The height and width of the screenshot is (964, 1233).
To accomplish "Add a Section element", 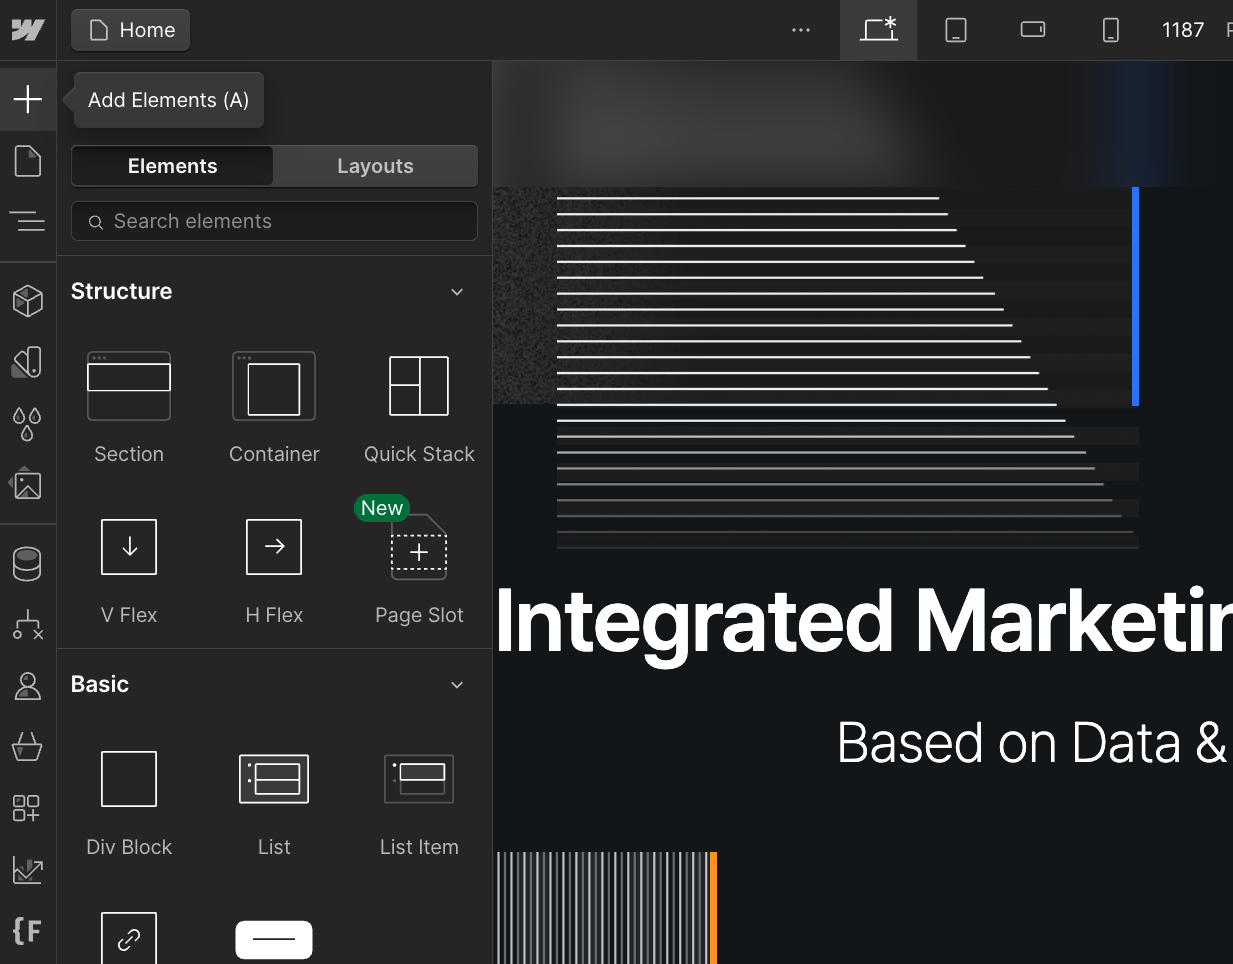I will [129, 406].
